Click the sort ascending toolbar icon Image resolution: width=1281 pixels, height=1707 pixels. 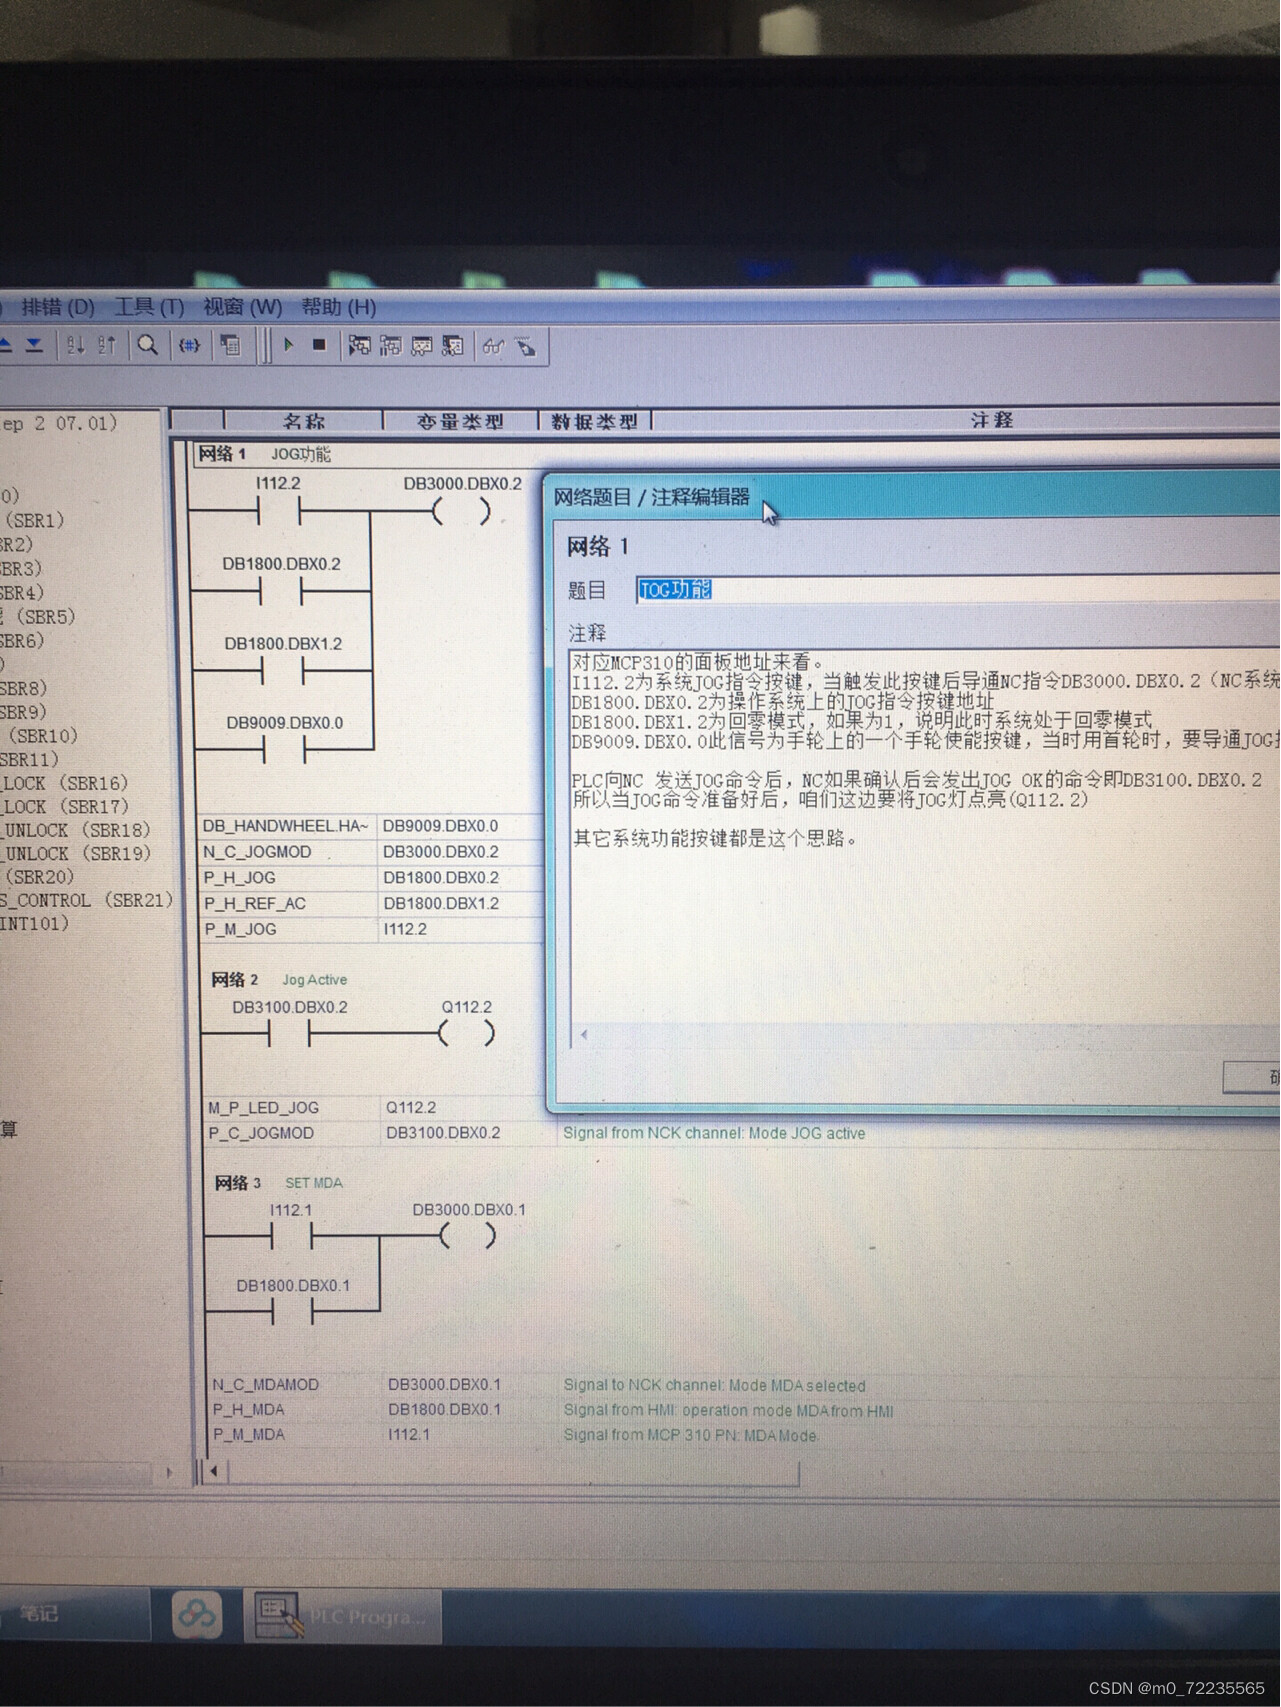(x=76, y=345)
